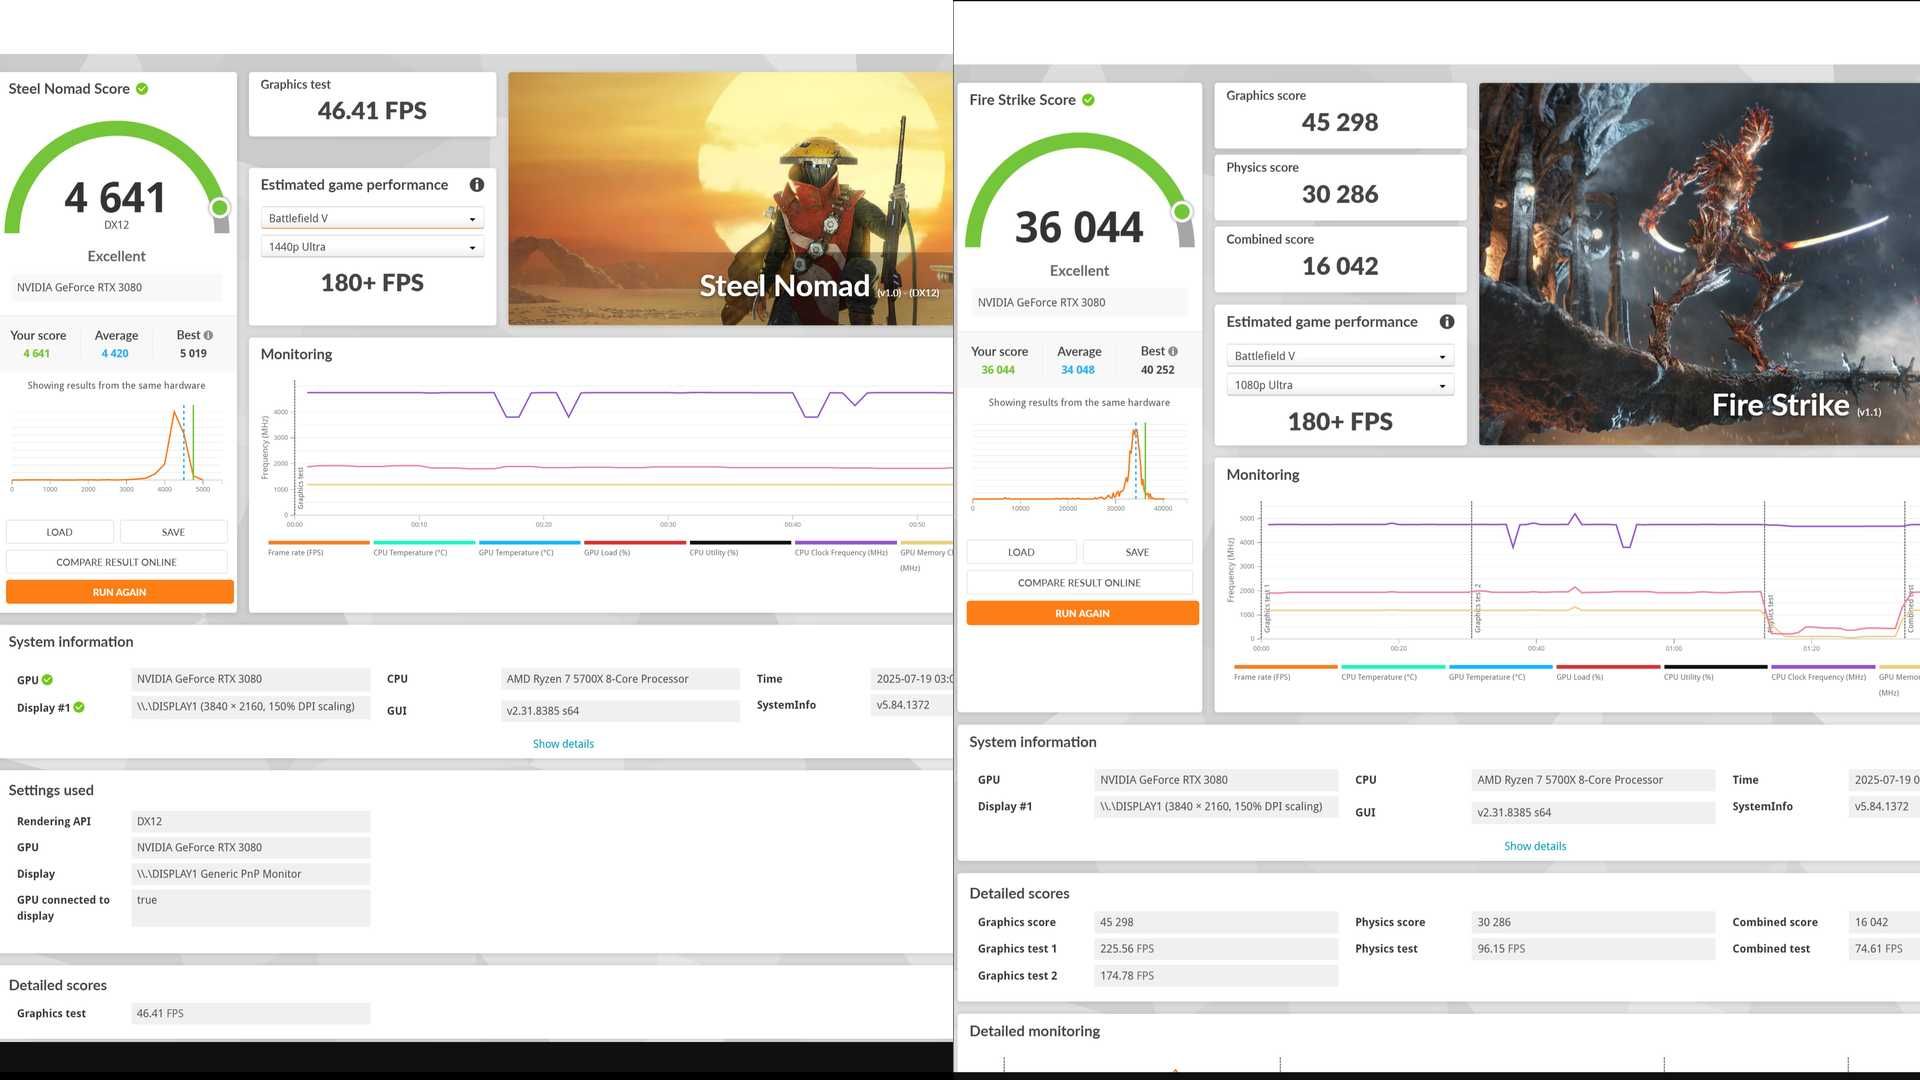Click LOAD button in Steel Nomad window
Screen dimensions: 1920x1080
click(60, 532)
